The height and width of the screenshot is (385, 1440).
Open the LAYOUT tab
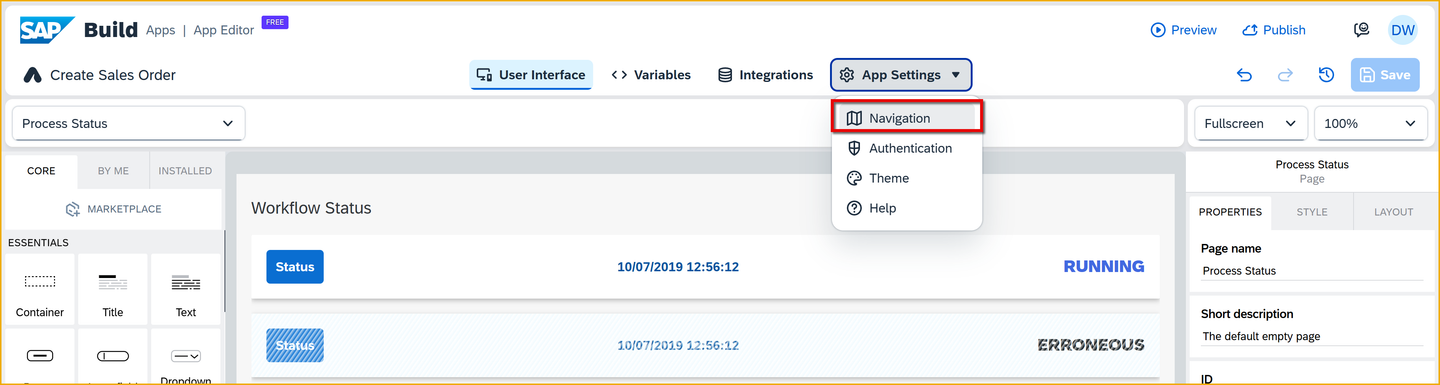point(1393,212)
